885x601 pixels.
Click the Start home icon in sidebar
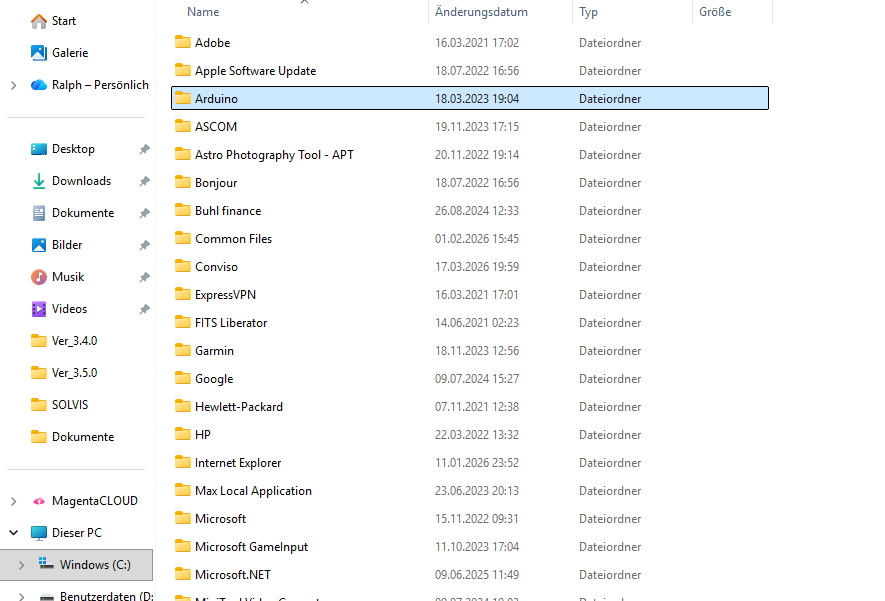coord(39,21)
